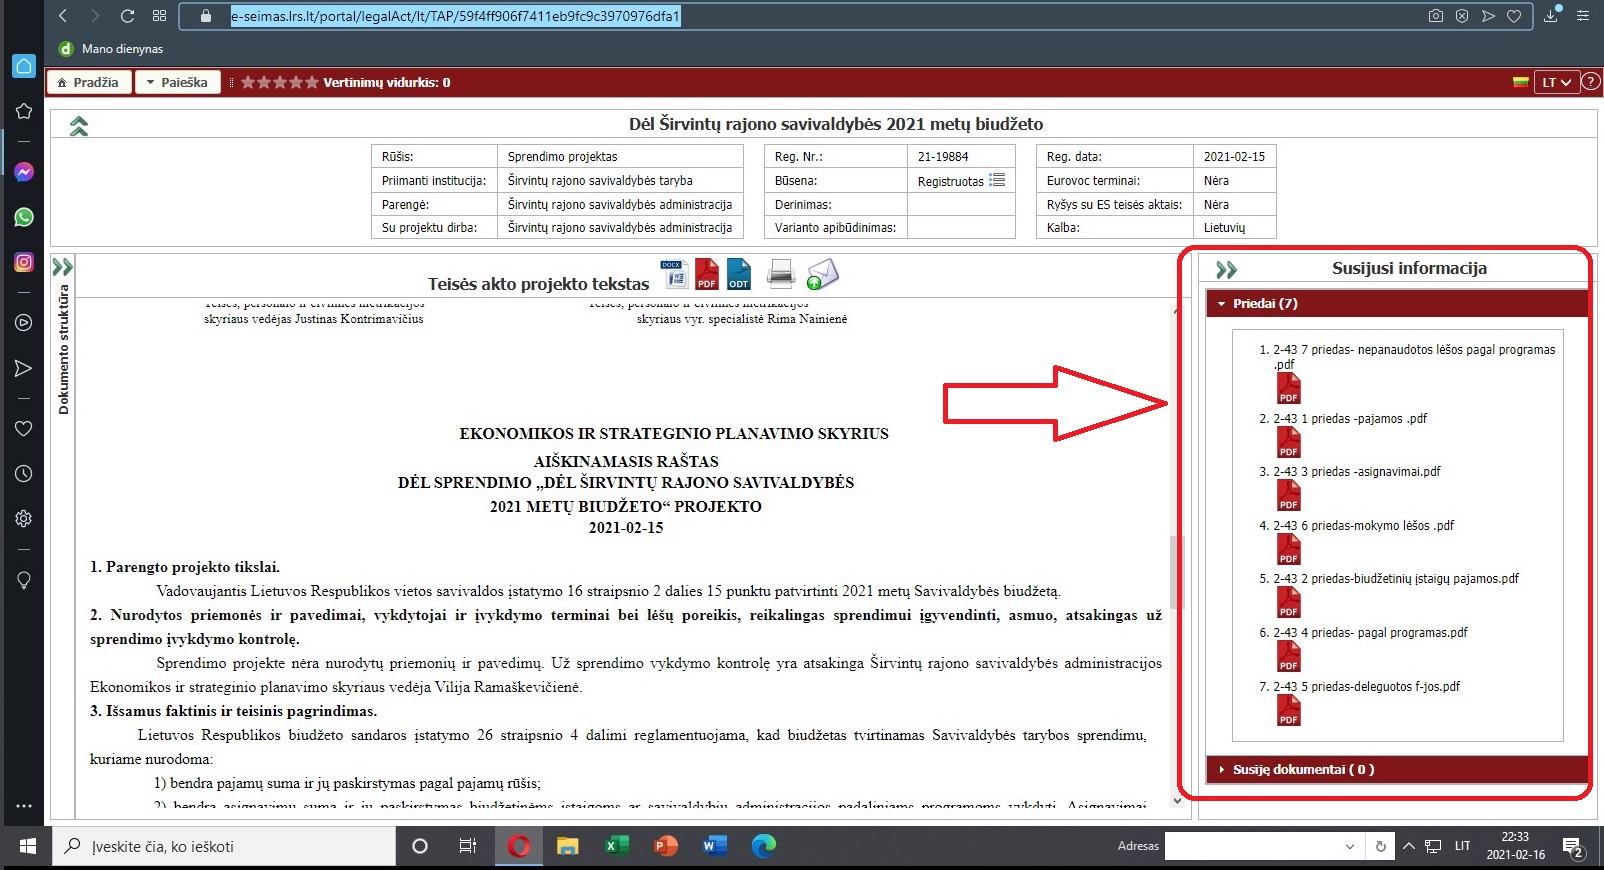1604x870 pixels.
Task: Click the envelope icon to send by email
Action: click(x=821, y=273)
